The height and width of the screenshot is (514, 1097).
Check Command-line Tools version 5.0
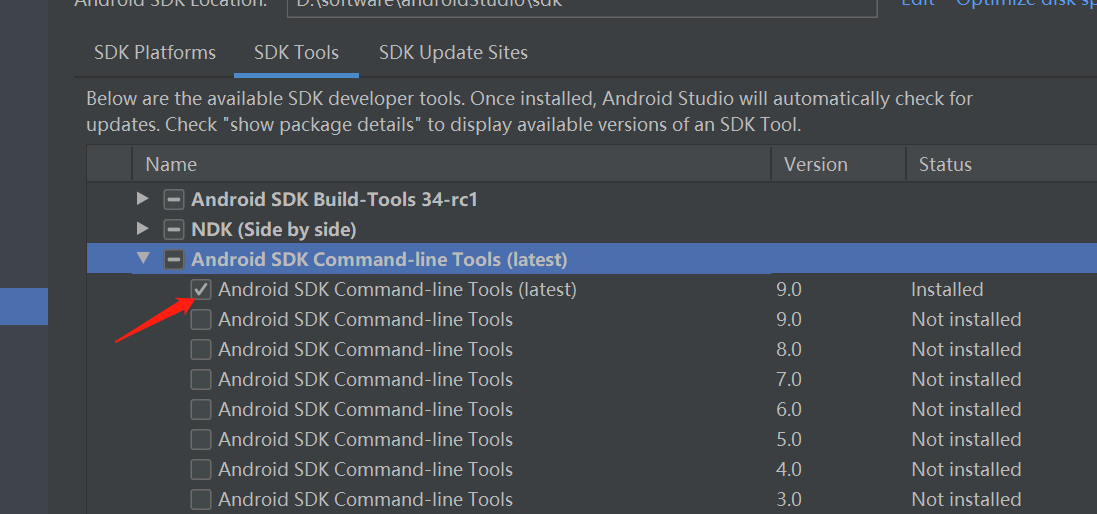pos(201,440)
